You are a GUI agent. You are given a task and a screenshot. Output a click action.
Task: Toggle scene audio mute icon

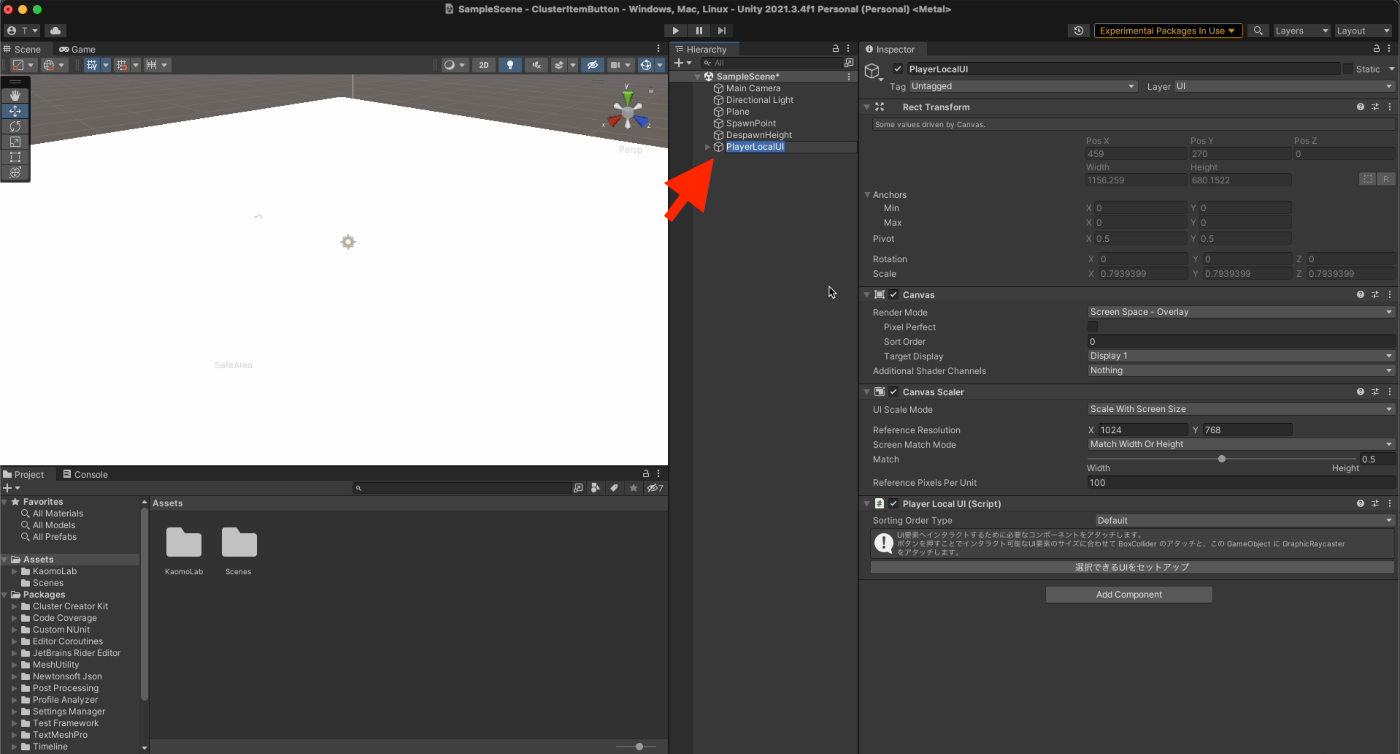[x=536, y=65]
